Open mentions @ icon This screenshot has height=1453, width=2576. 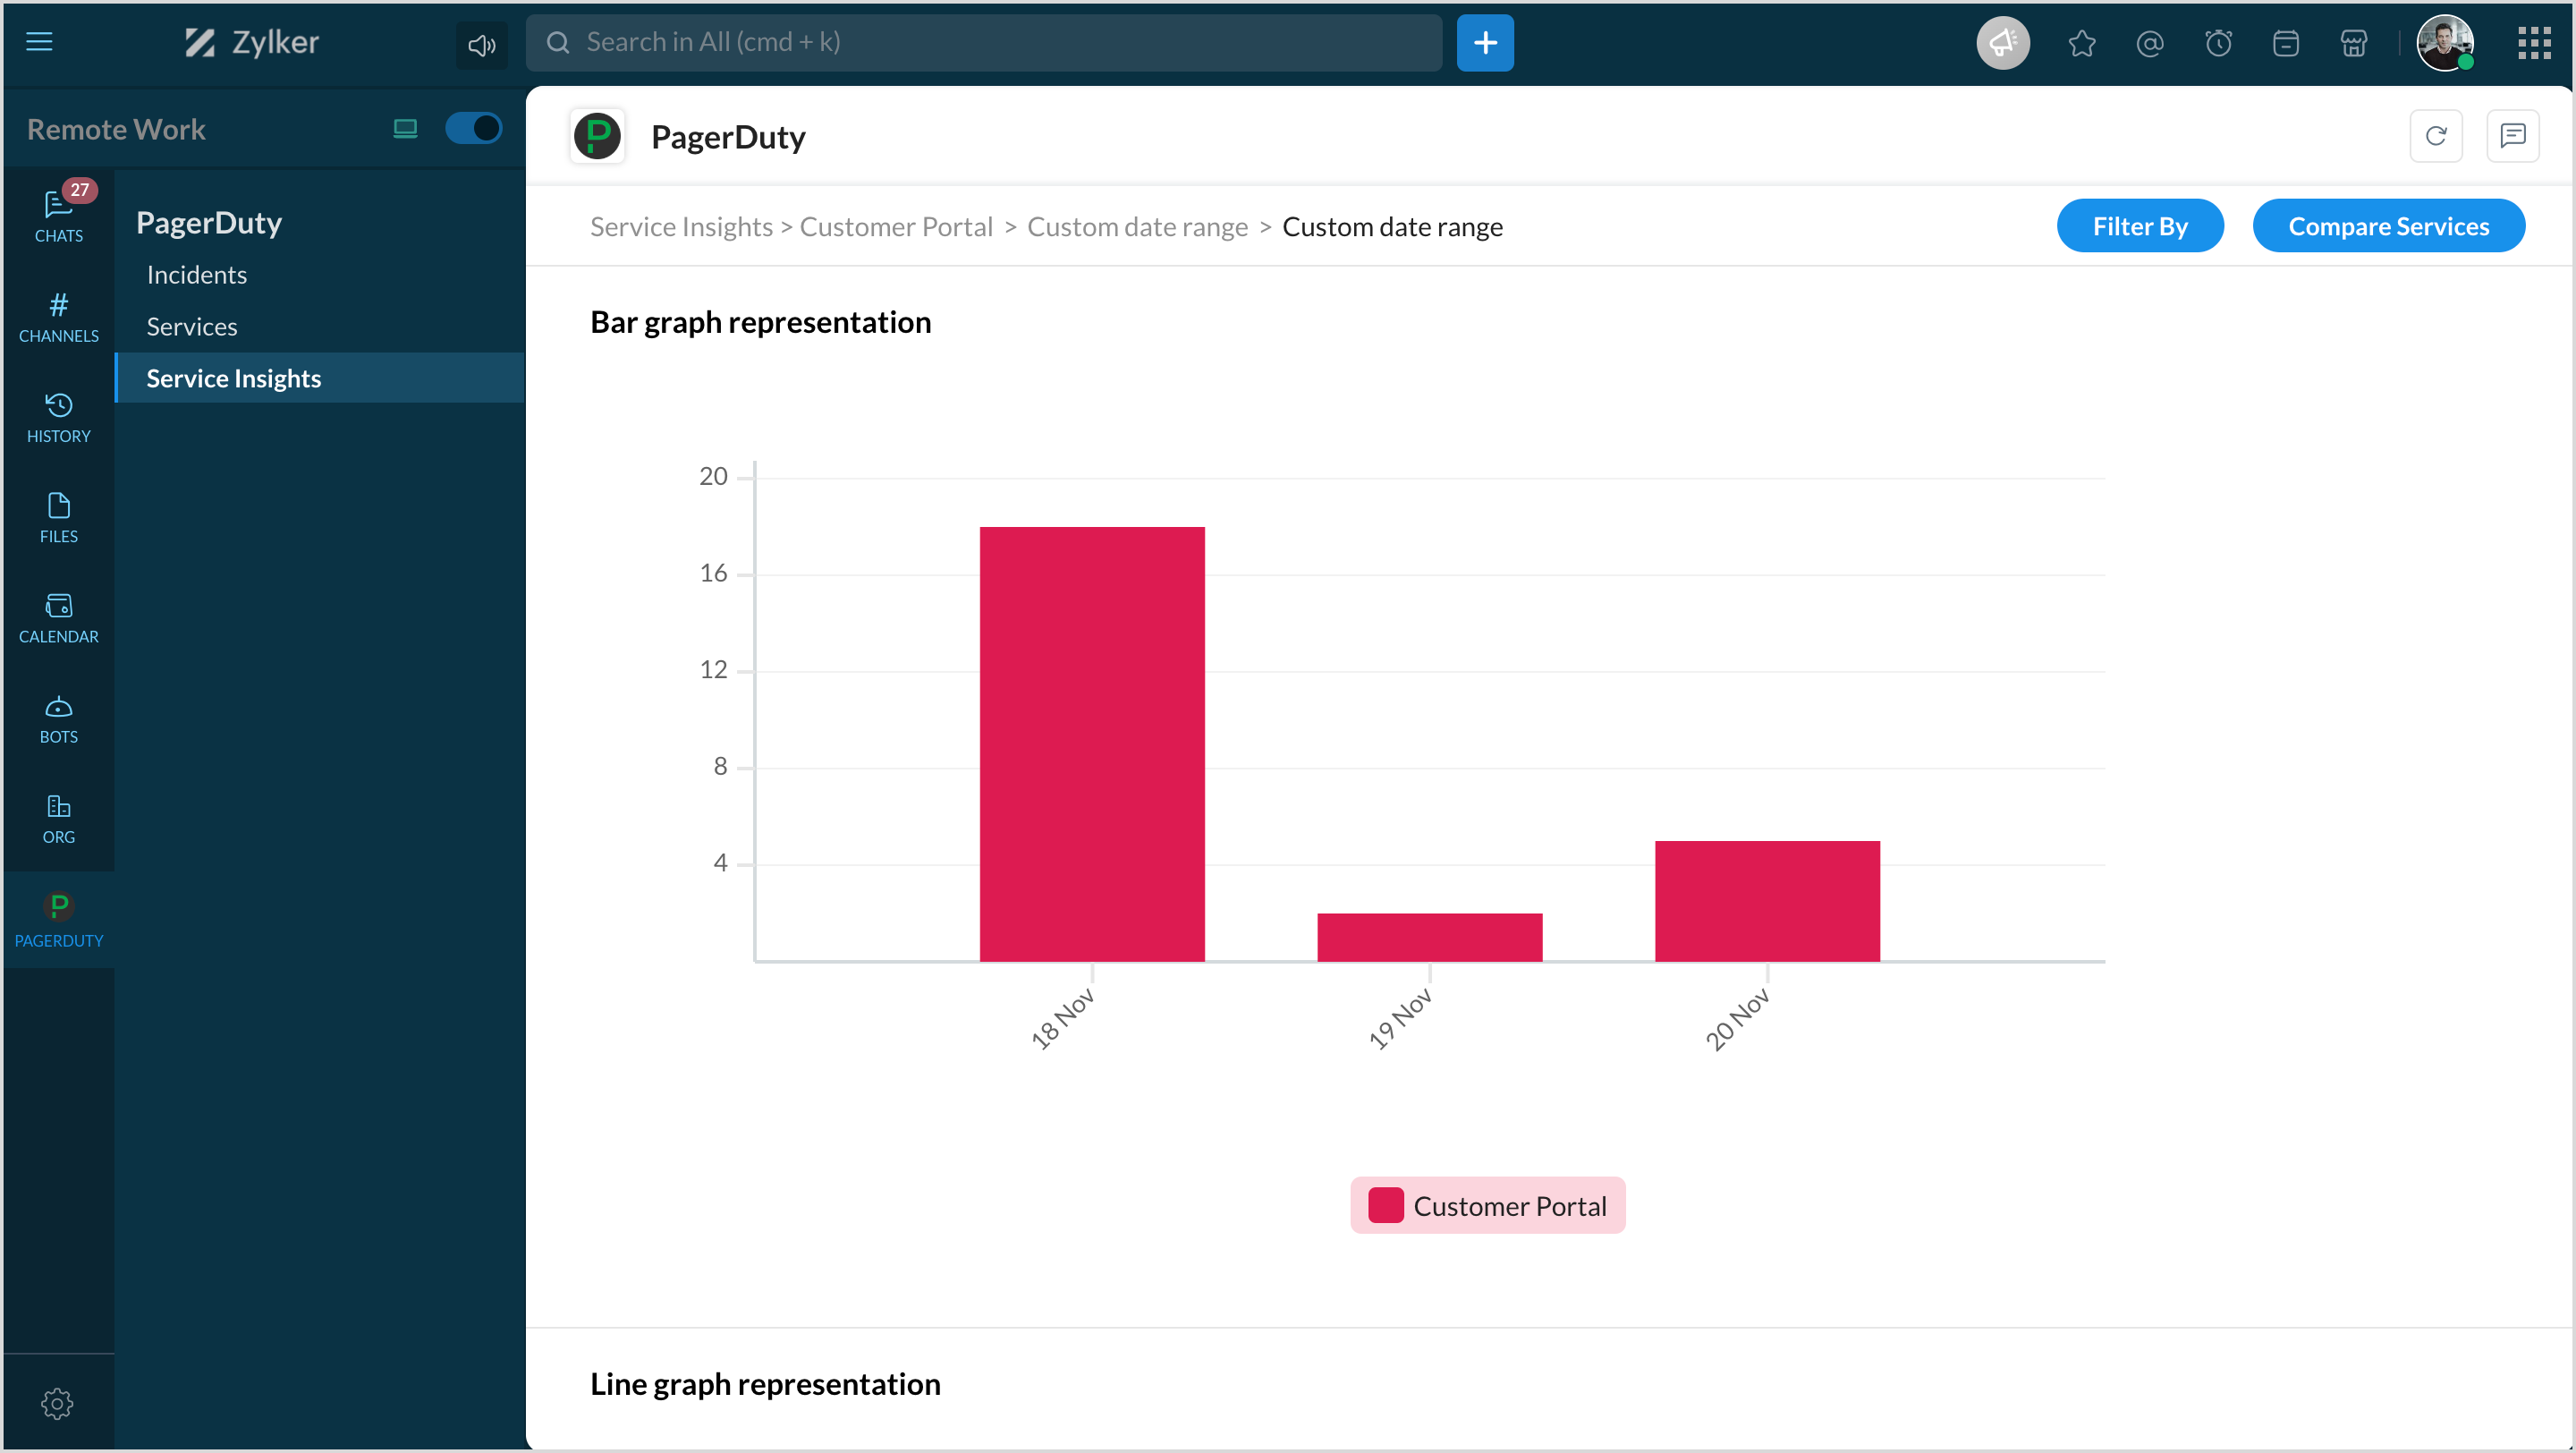coord(2150,43)
